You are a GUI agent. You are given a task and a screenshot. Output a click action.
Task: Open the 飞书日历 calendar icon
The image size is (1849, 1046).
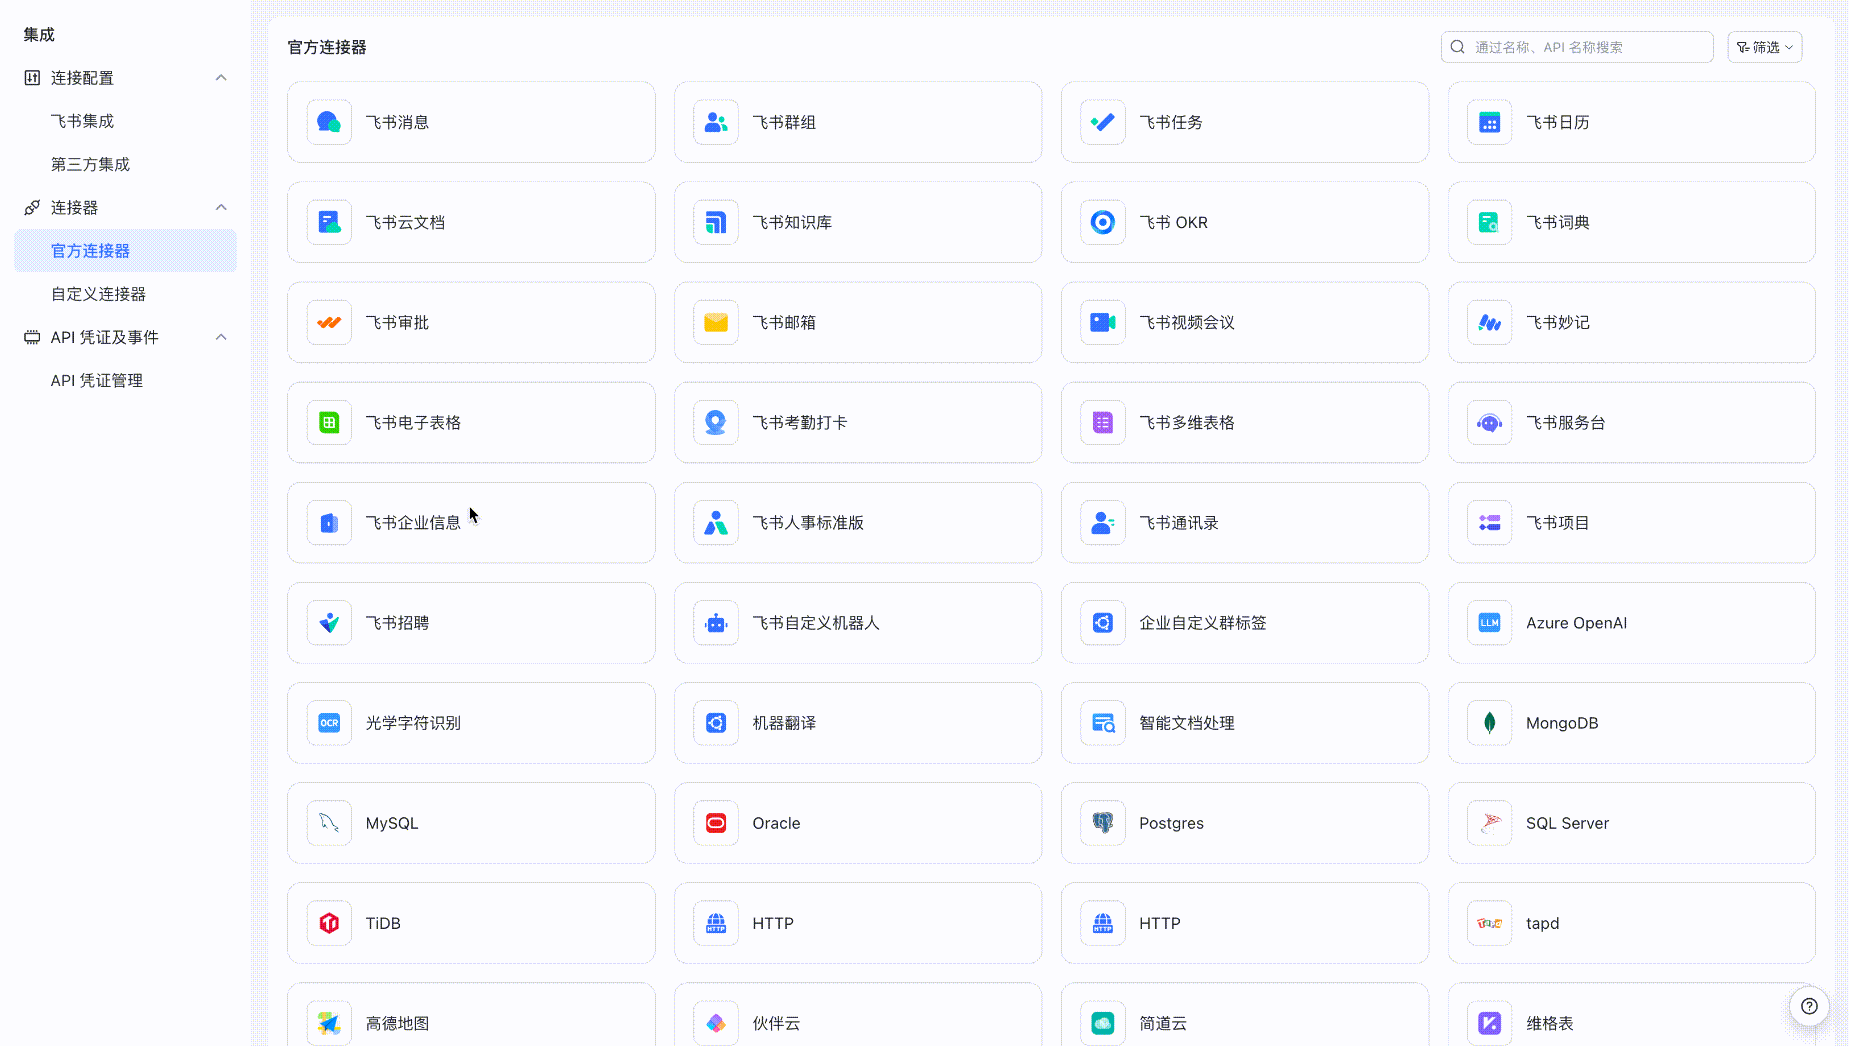(x=1490, y=122)
